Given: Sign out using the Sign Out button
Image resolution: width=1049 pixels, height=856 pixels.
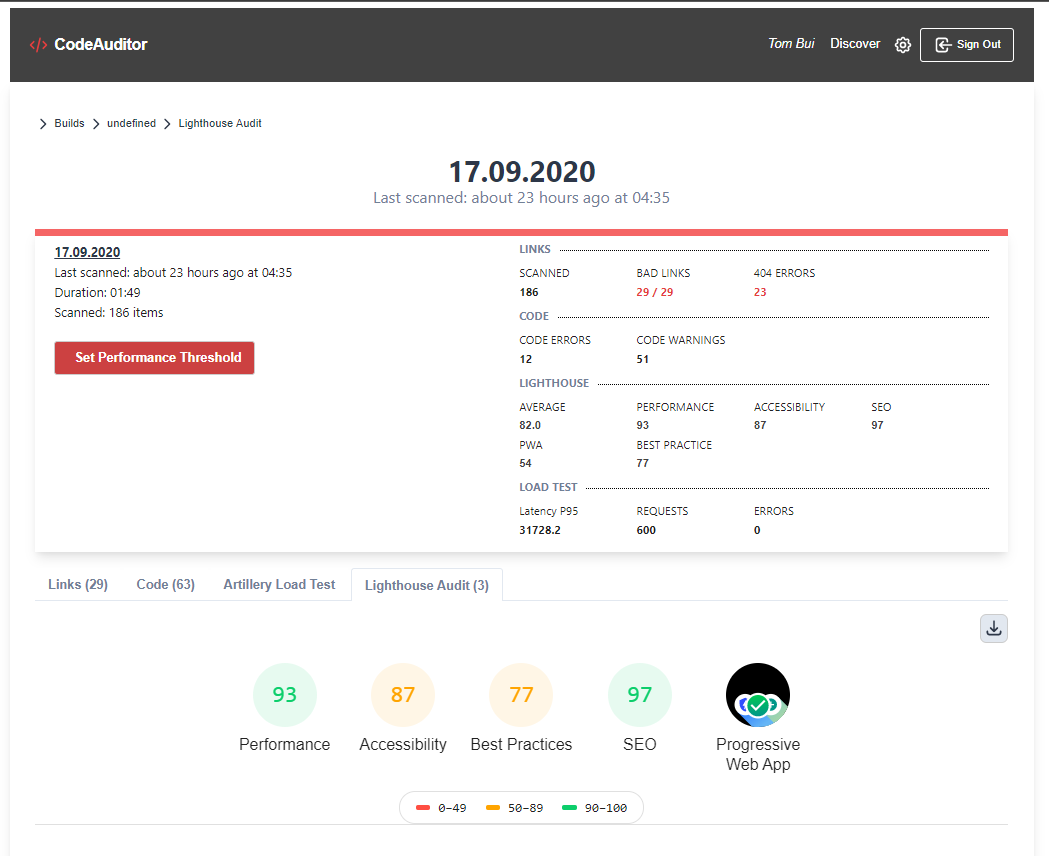Looking at the screenshot, I should (x=966, y=44).
